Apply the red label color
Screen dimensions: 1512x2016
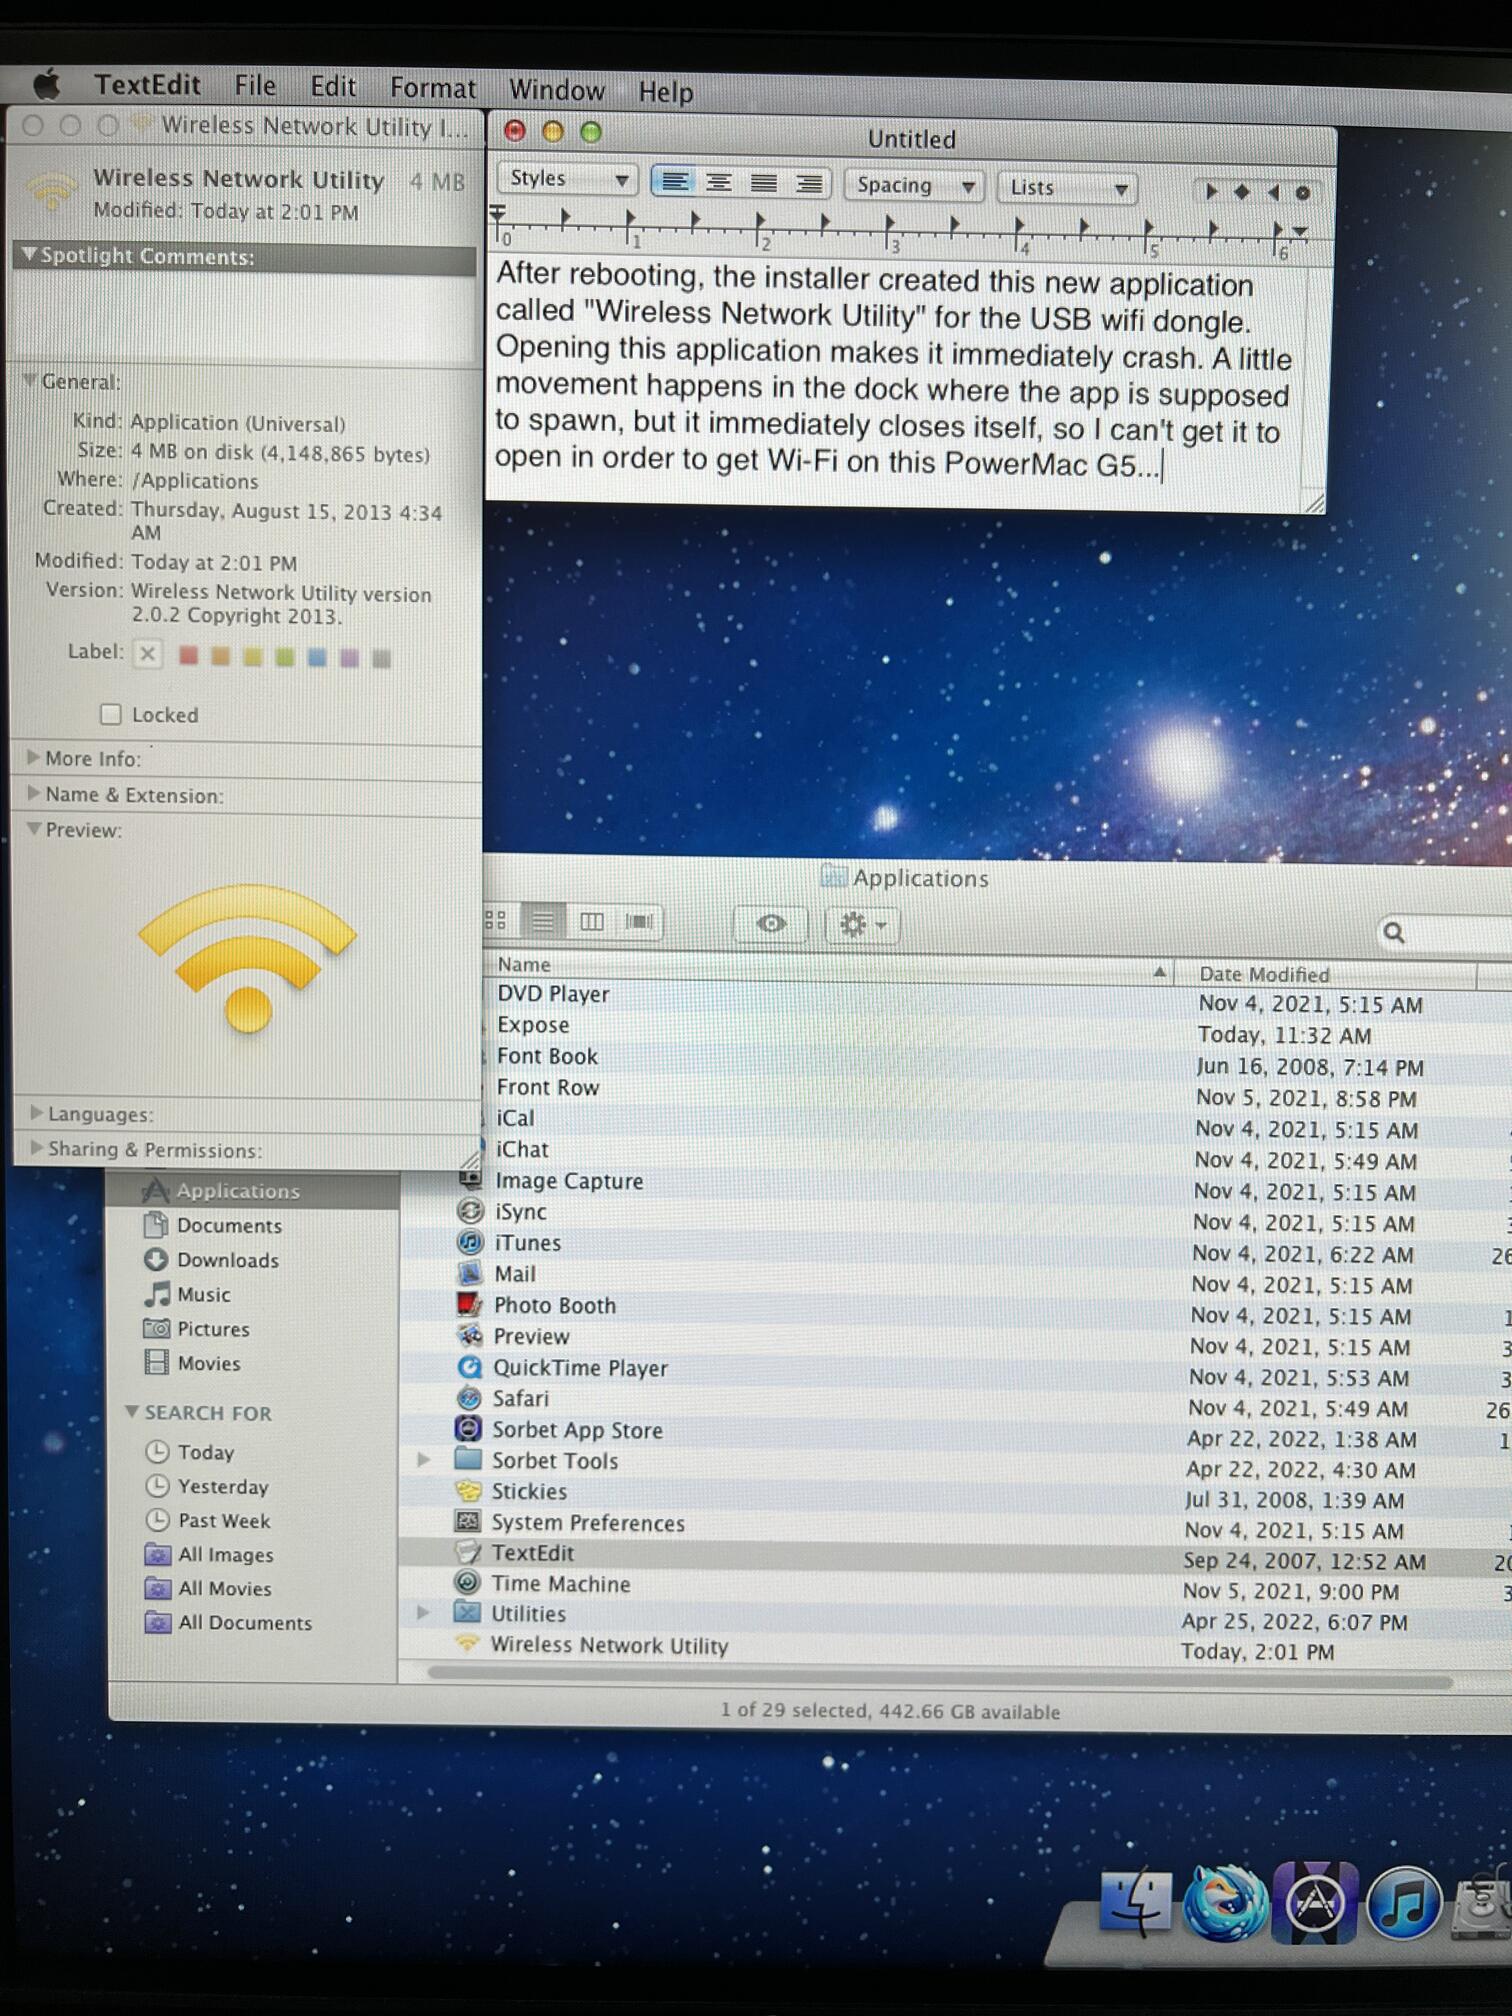[x=188, y=656]
